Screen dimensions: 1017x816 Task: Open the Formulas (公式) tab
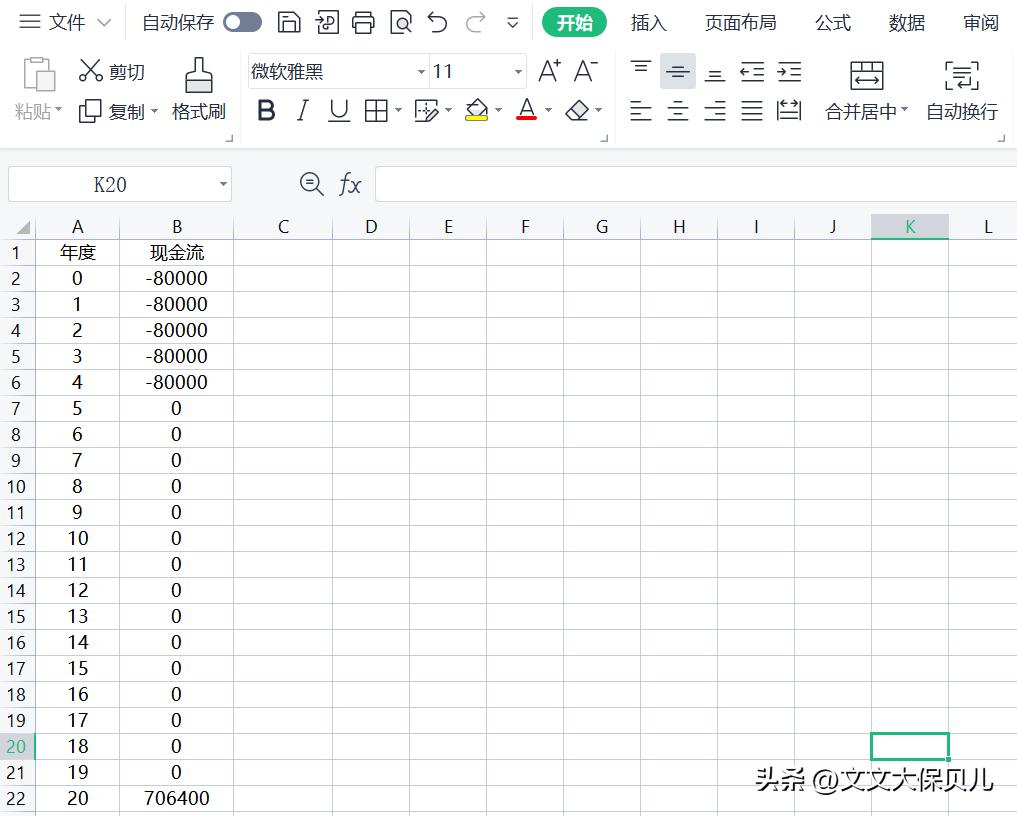(832, 22)
